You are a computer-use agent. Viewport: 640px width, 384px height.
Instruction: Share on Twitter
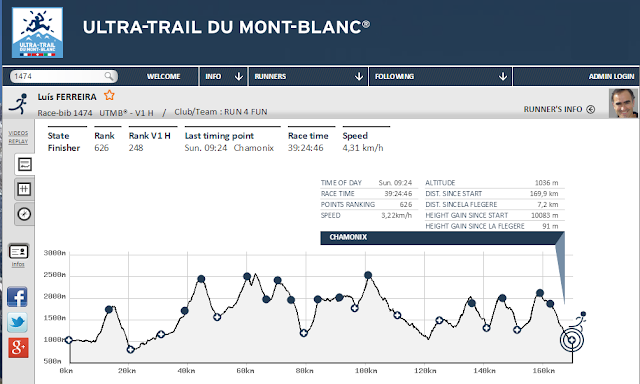[x=17, y=322]
